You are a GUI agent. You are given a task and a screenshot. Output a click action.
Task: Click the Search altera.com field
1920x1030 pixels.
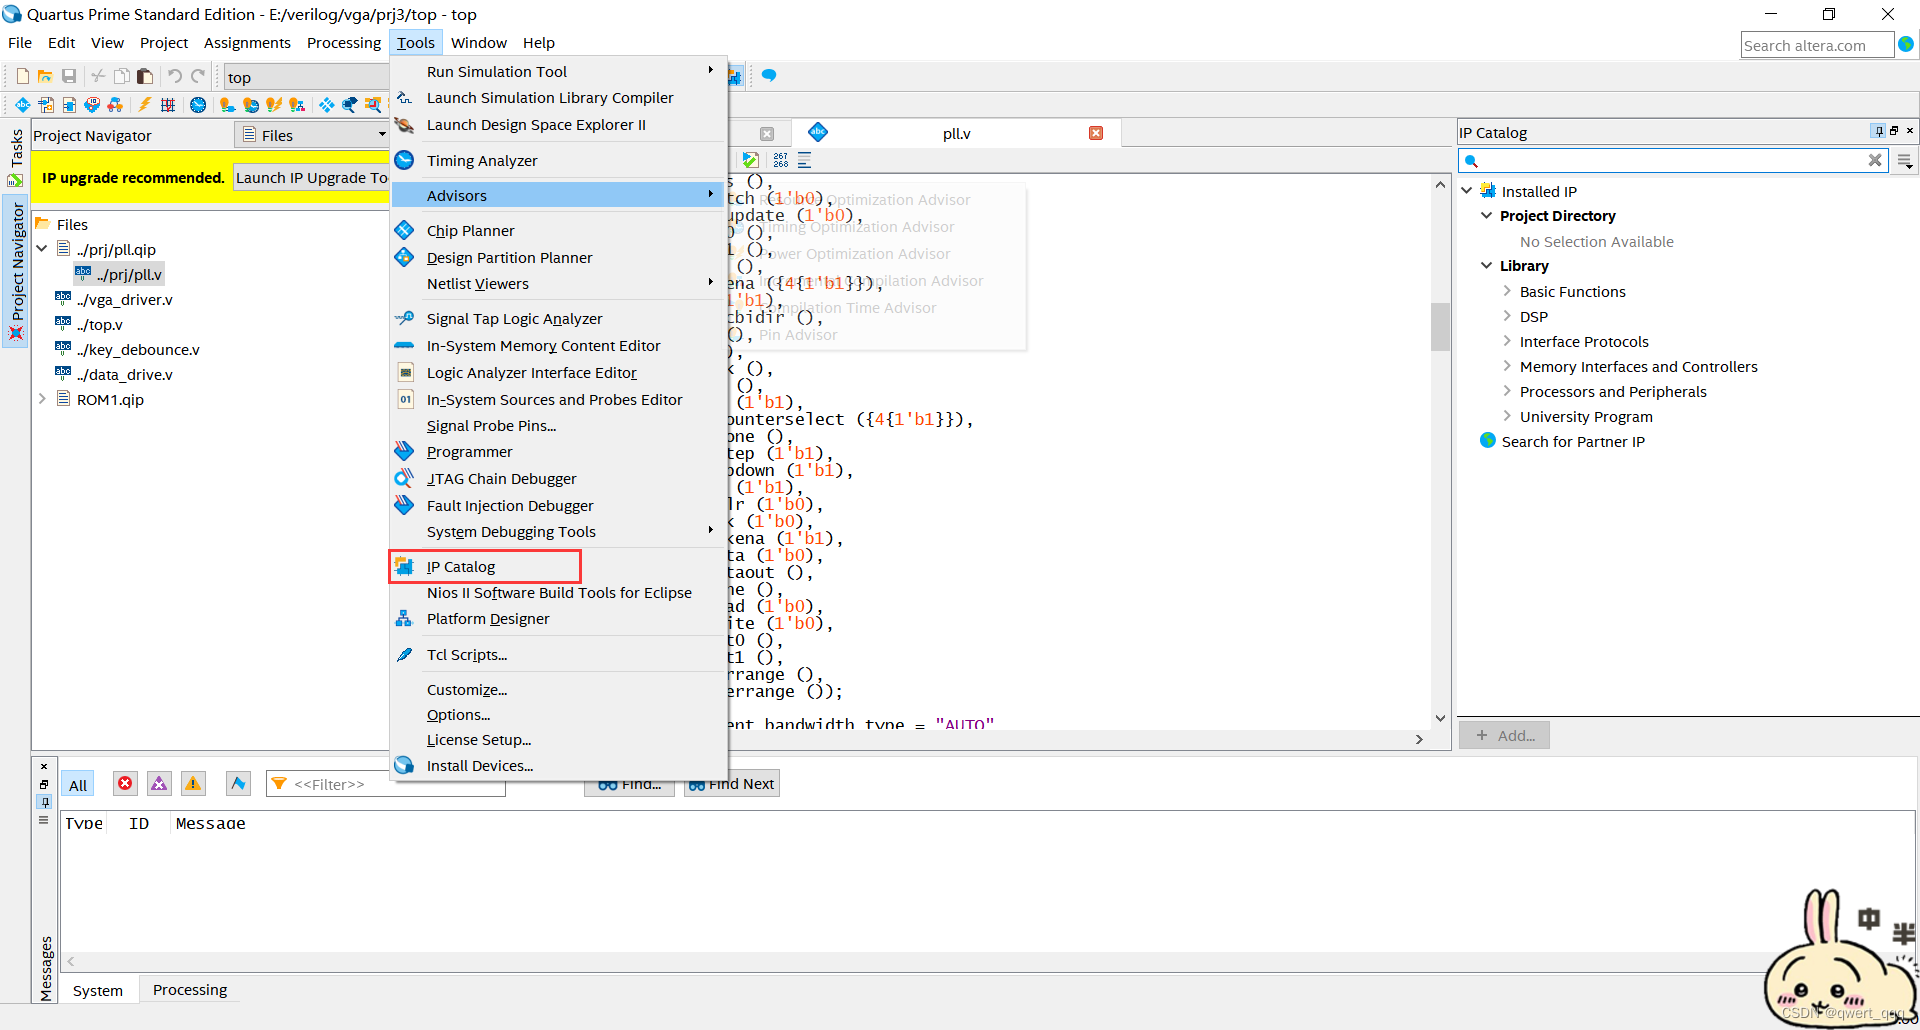[x=1817, y=45]
